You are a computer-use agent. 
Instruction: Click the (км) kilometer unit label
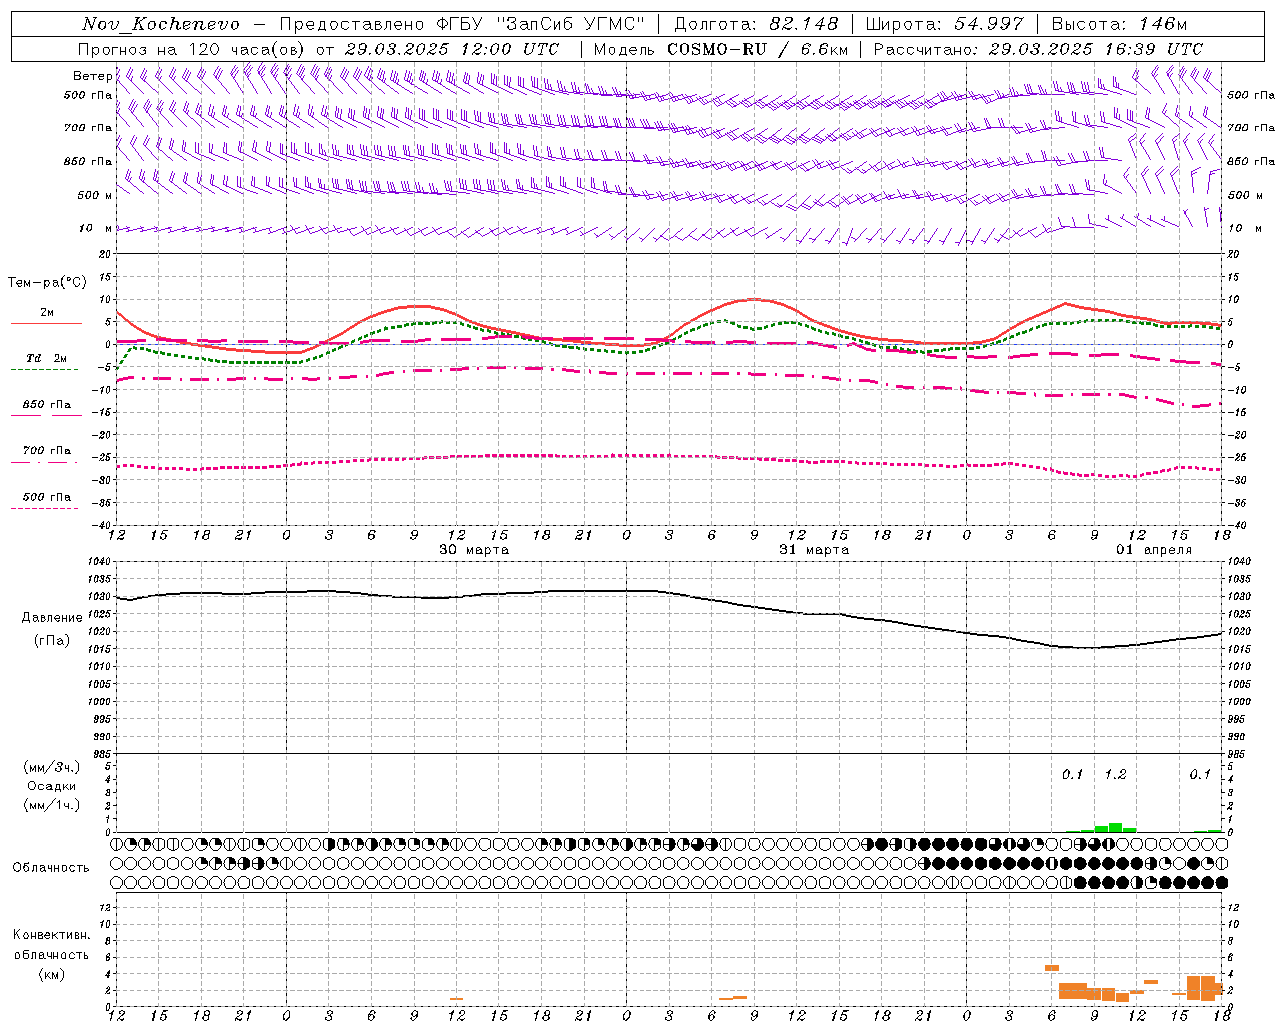(x=52, y=974)
